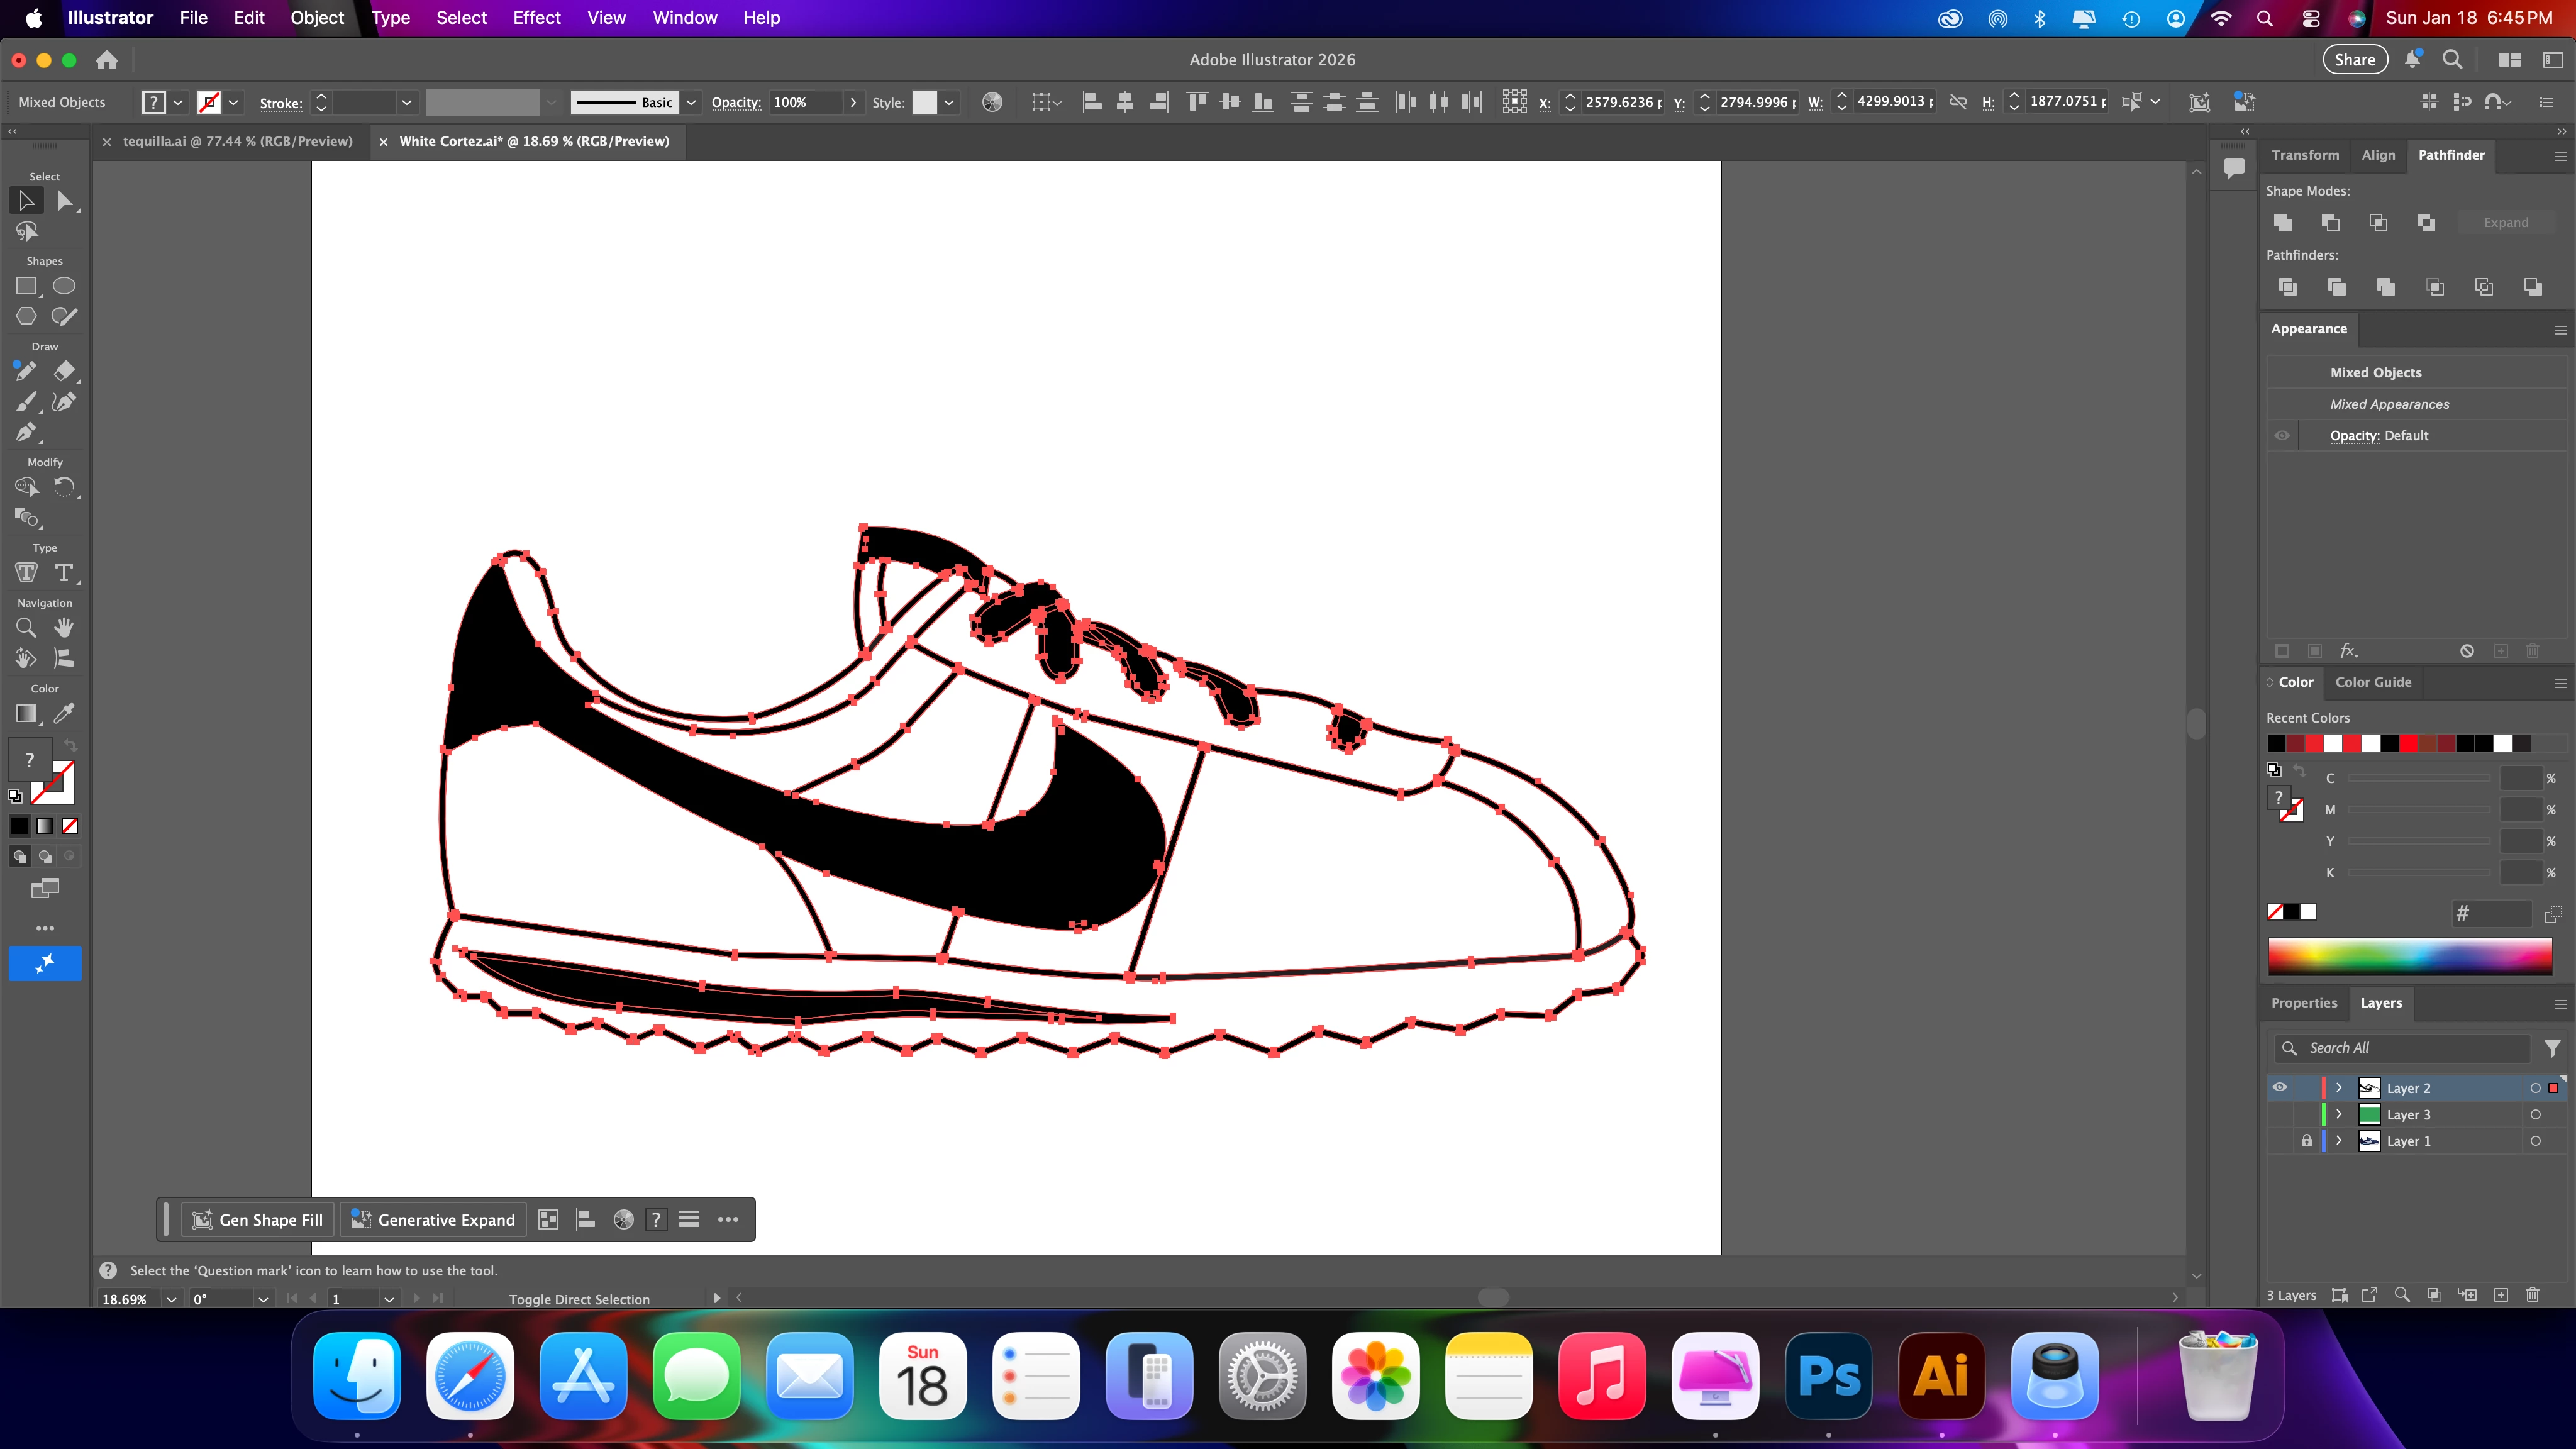Open the zoom level dropdown
2576x1449 pixels.
coord(171,1299)
